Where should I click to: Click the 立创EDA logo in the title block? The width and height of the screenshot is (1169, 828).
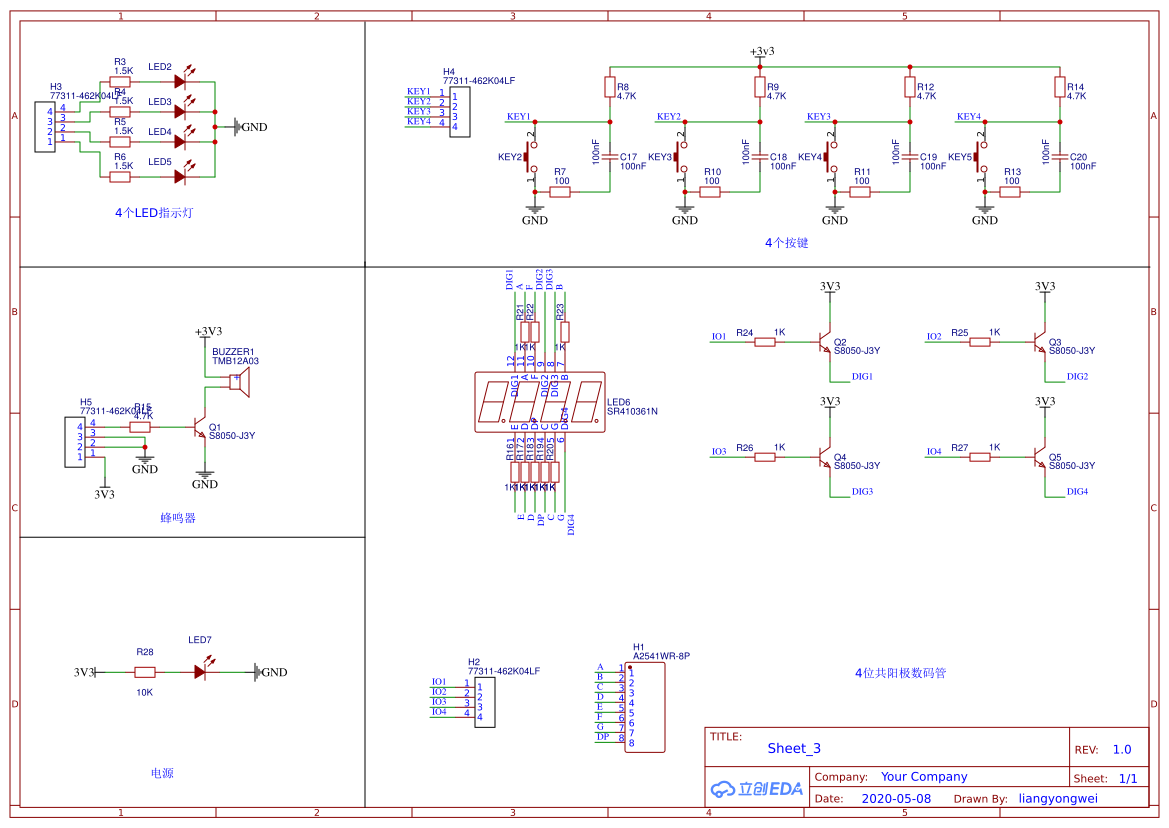(x=757, y=789)
